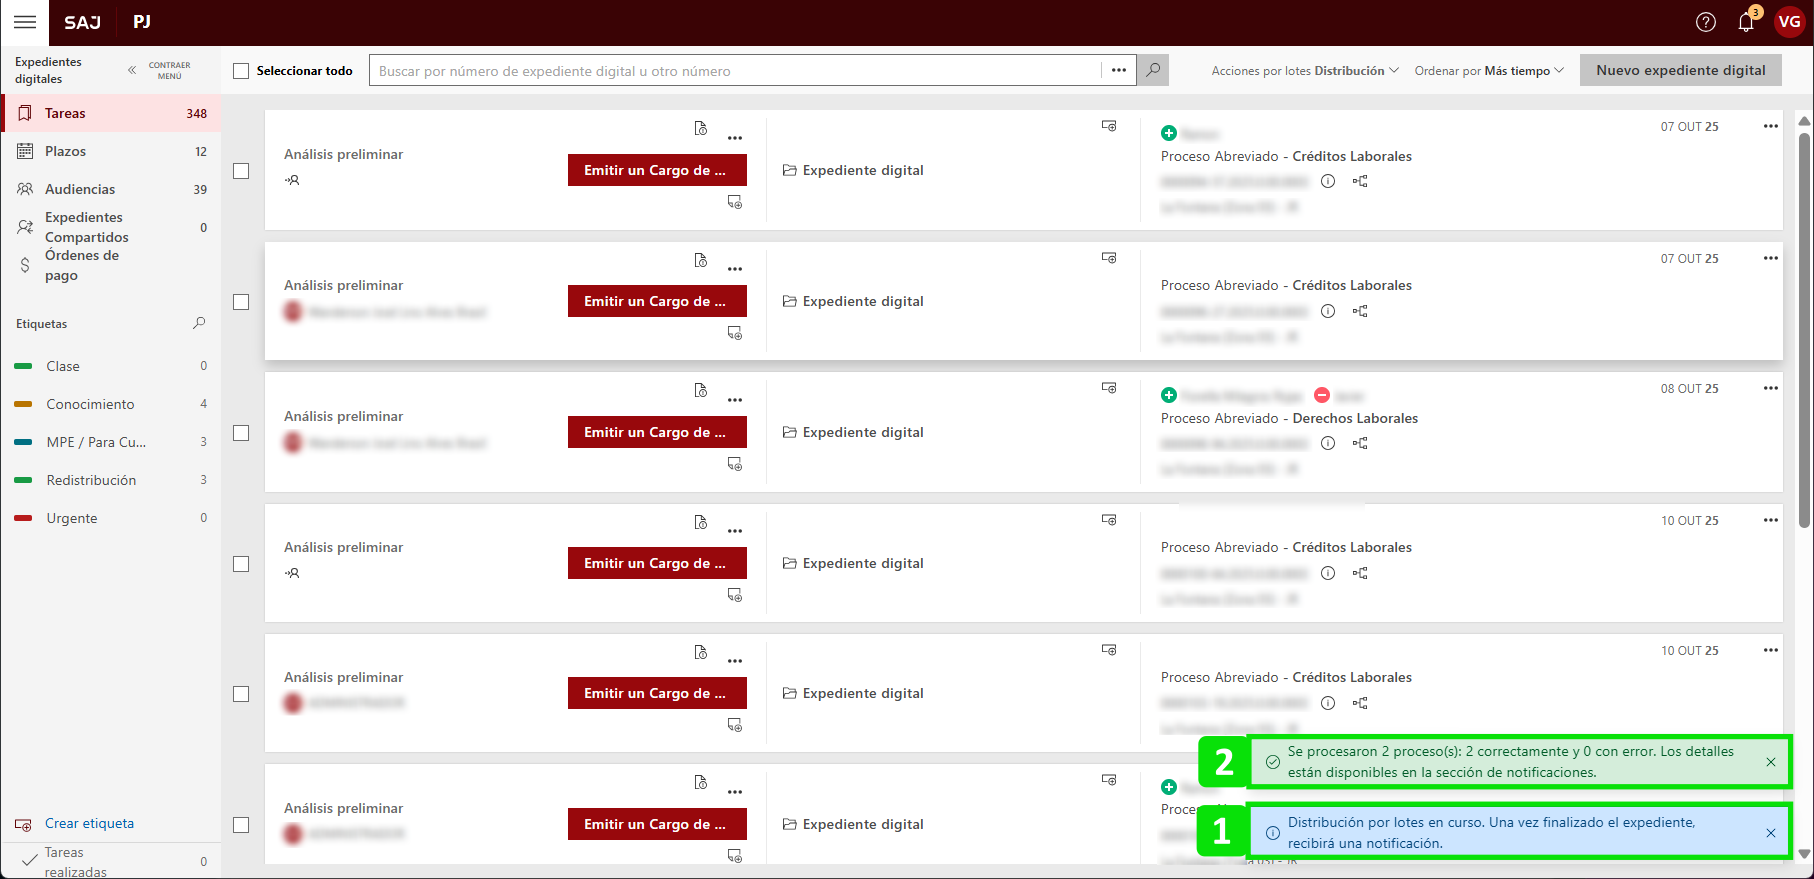Expand the Acciones por lotes Distribución dropdown
Viewport: 1814px width, 879px height.
[x=1304, y=71]
